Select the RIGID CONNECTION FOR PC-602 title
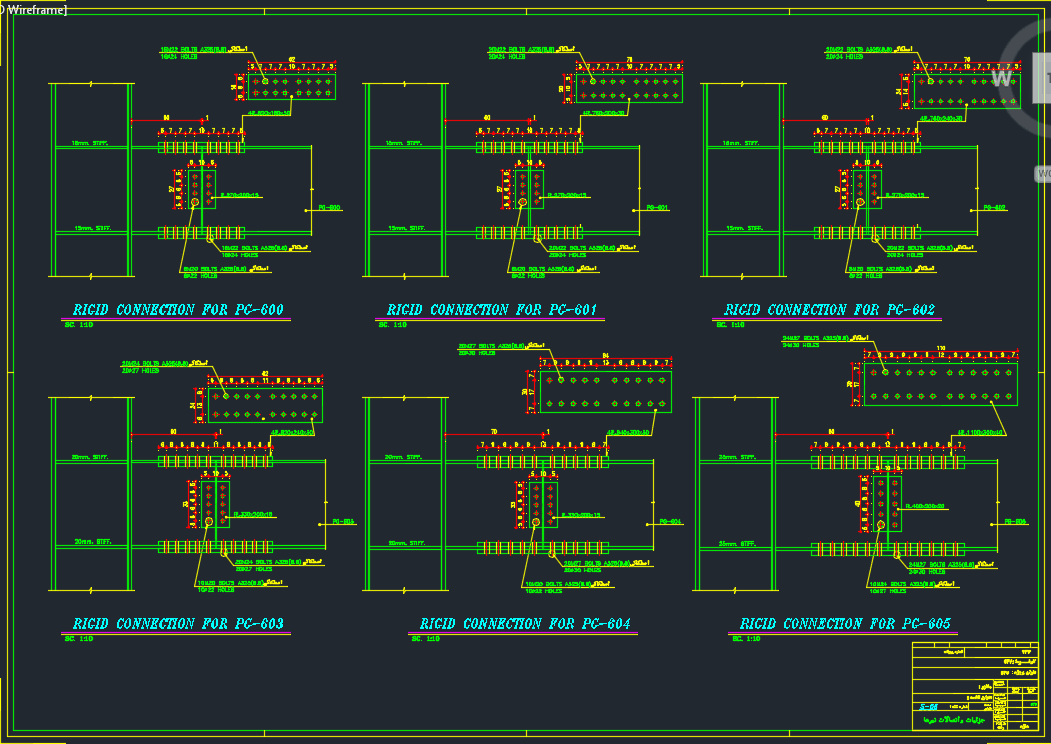The height and width of the screenshot is (744, 1051). 829,310
